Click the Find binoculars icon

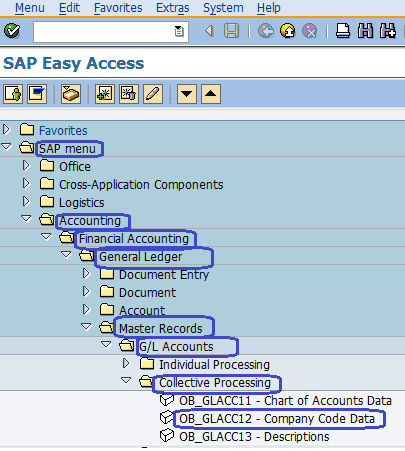coord(365,31)
